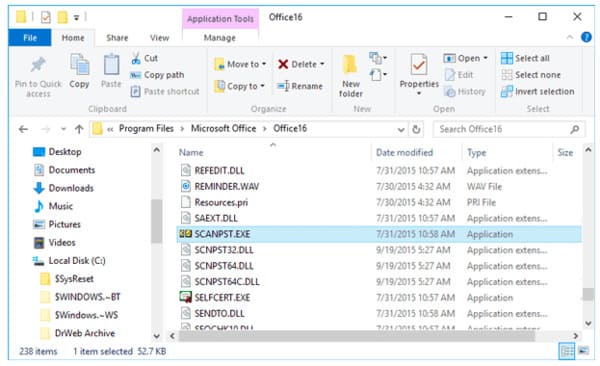Open the SELFCERT.EXE application file
The image size is (600, 366).
[x=222, y=297]
